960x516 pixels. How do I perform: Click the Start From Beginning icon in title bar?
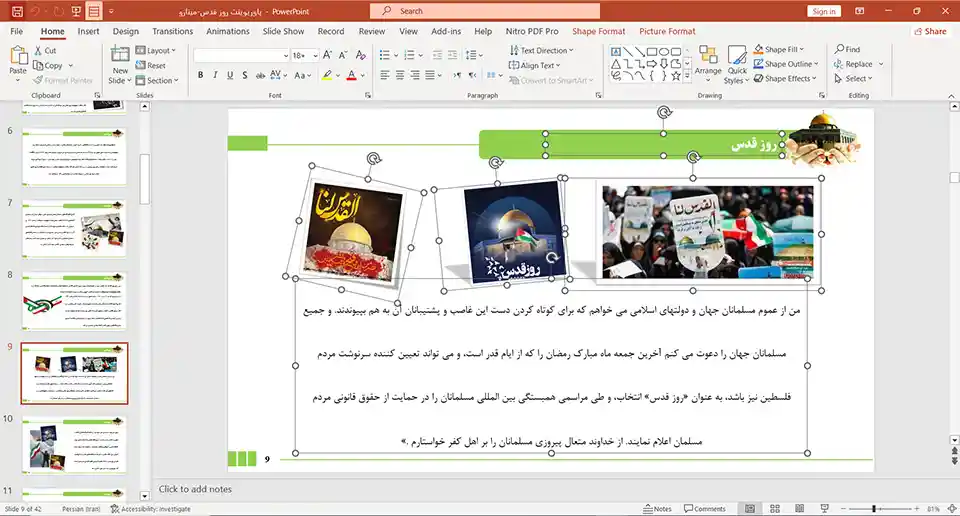pyautogui.click(x=76, y=11)
